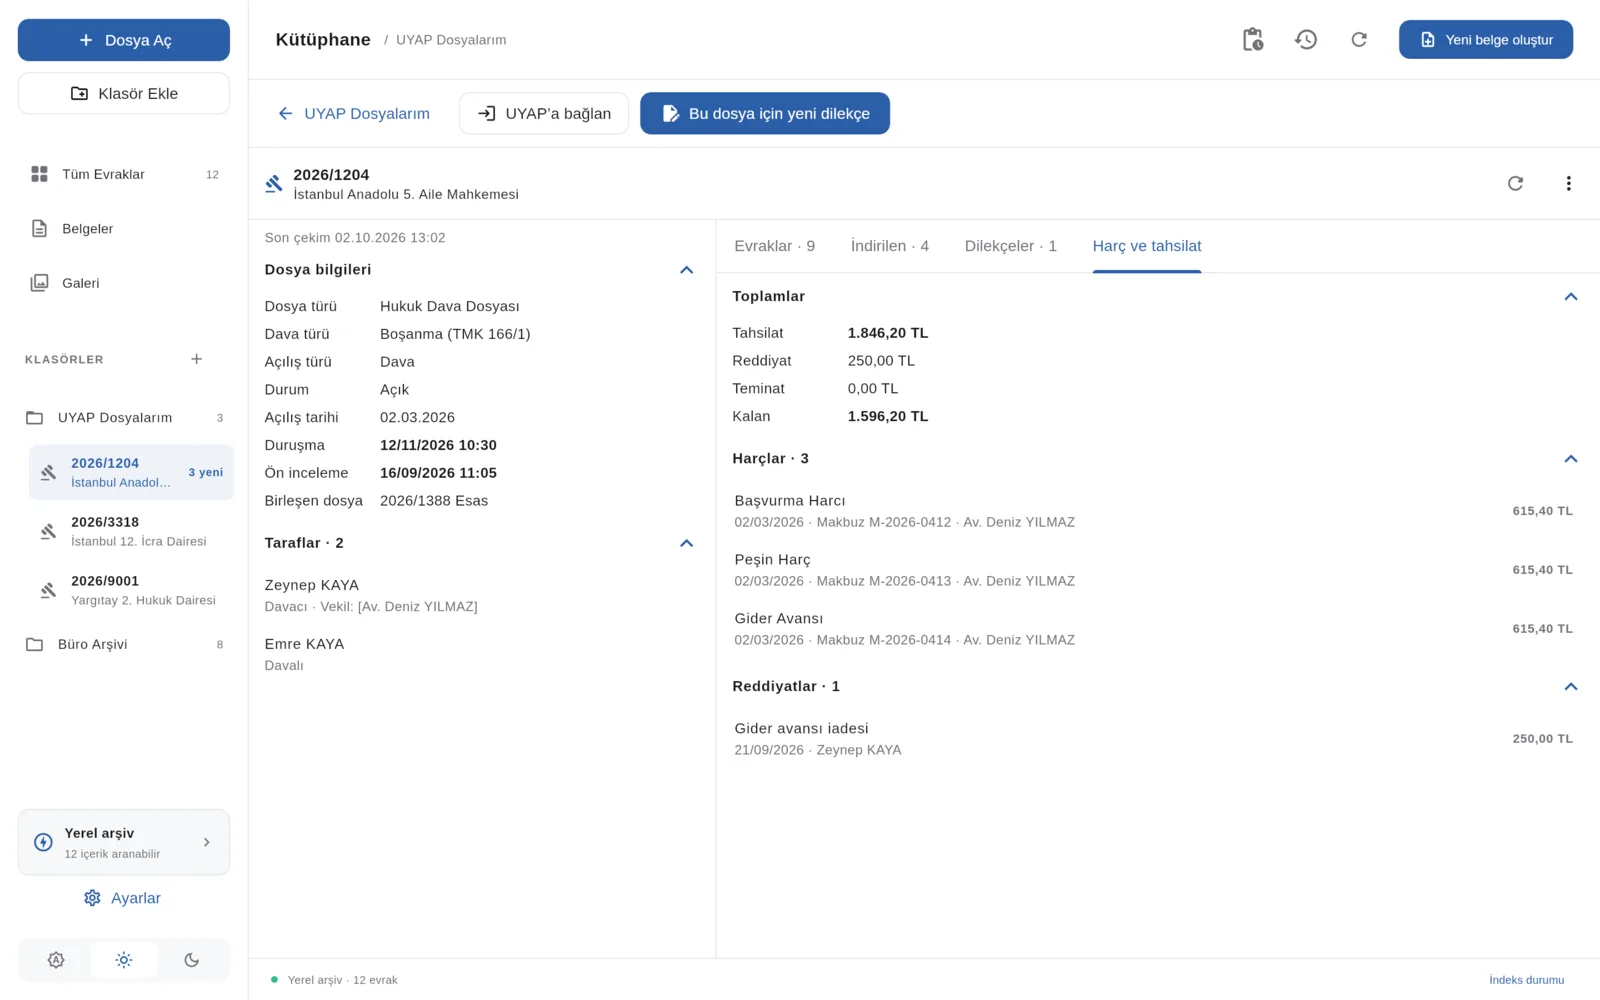The height and width of the screenshot is (1000, 1600).
Task: Open the Büro Arşivi folder
Action: tap(124, 644)
